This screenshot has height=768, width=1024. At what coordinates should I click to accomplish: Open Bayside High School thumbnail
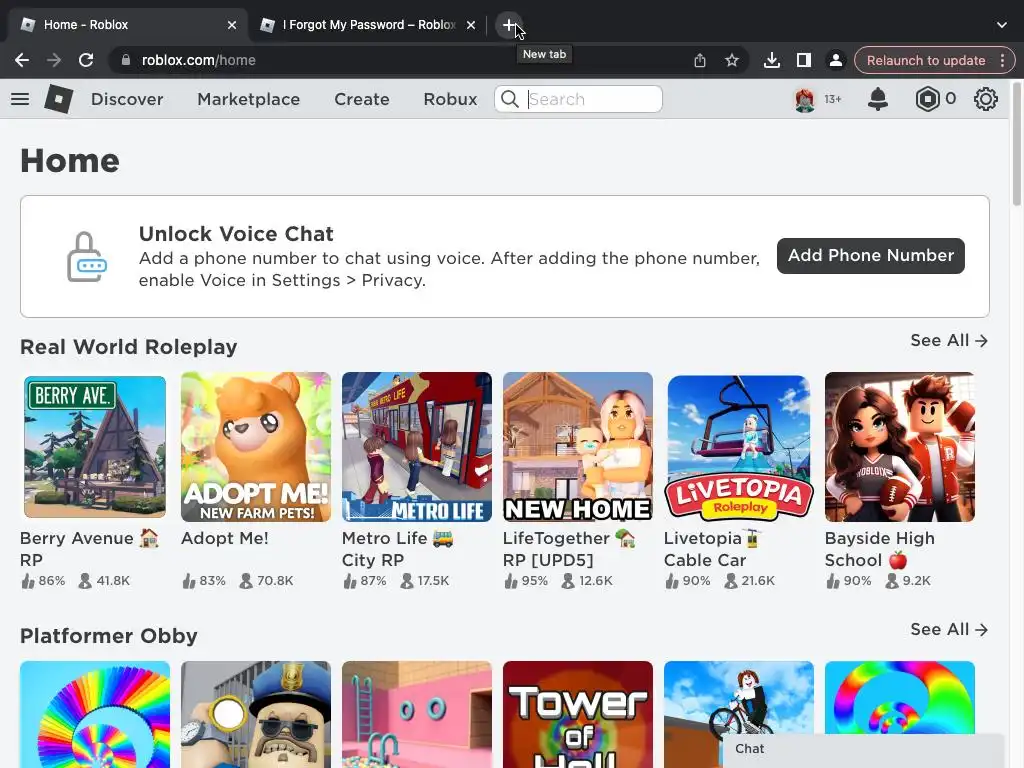tap(900, 447)
